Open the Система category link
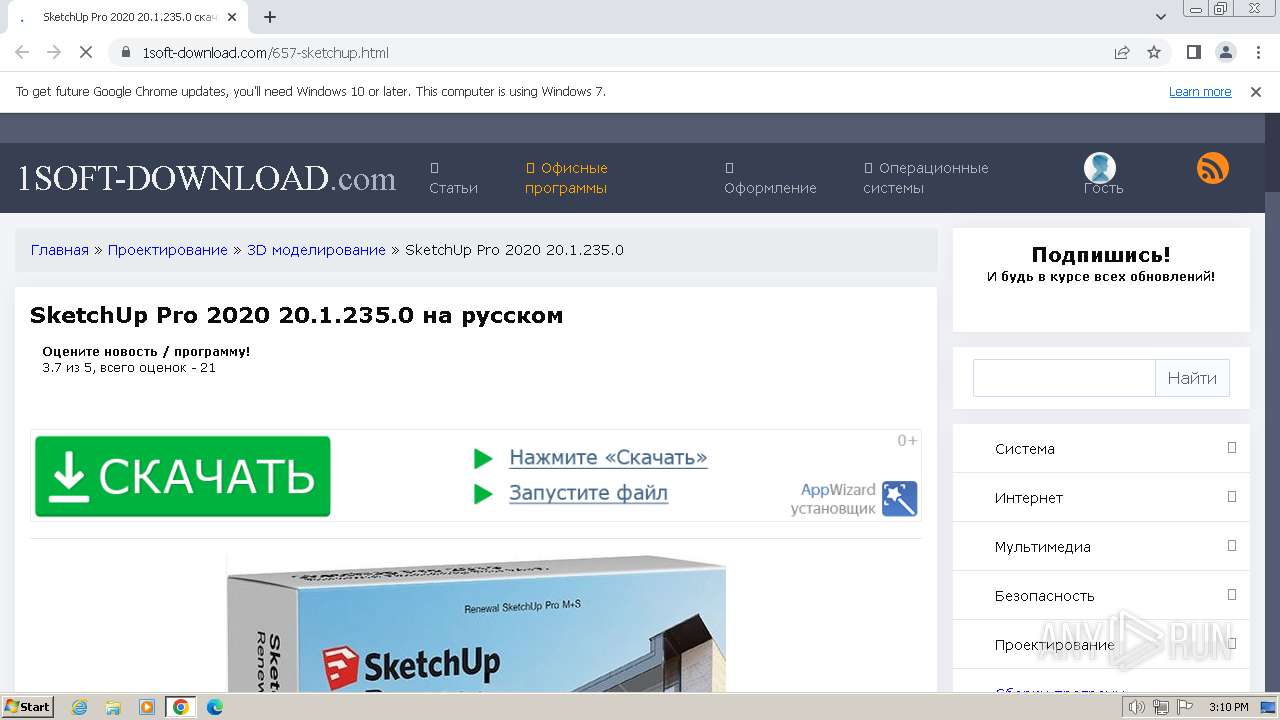1280x720 pixels. (1025, 449)
